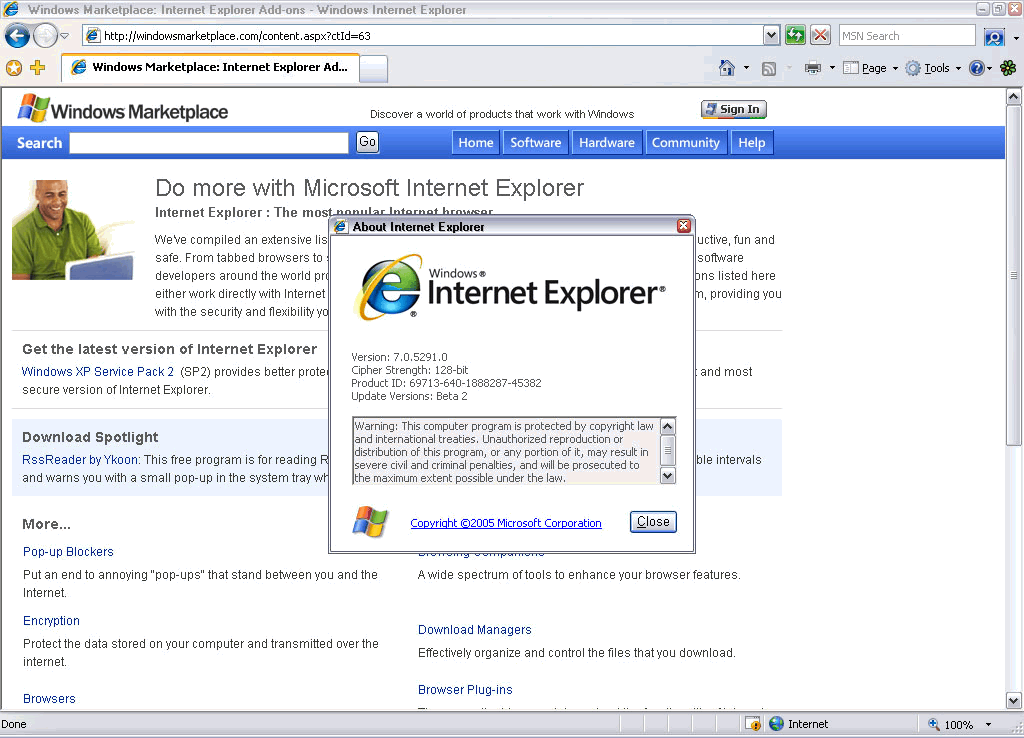Image resolution: width=1024 pixels, height=738 pixels.
Task: Click the warning text scrollbar thumb
Action: (667, 450)
